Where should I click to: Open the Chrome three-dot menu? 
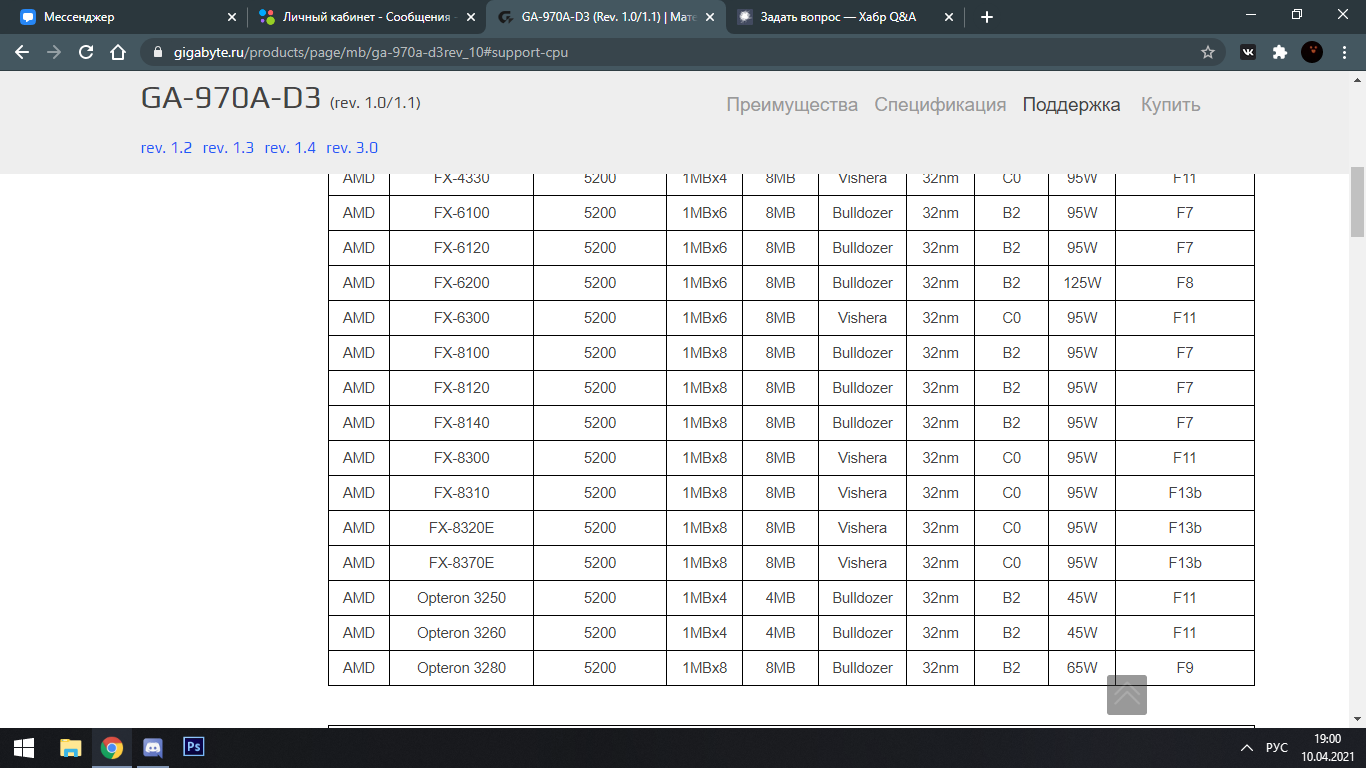pyautogui.click(x=1344, y=52)
